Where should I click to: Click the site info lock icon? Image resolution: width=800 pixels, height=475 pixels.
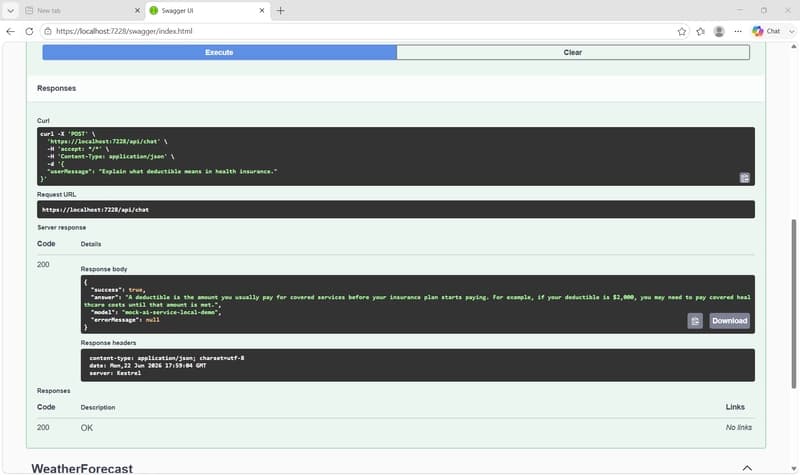(48, 31)
